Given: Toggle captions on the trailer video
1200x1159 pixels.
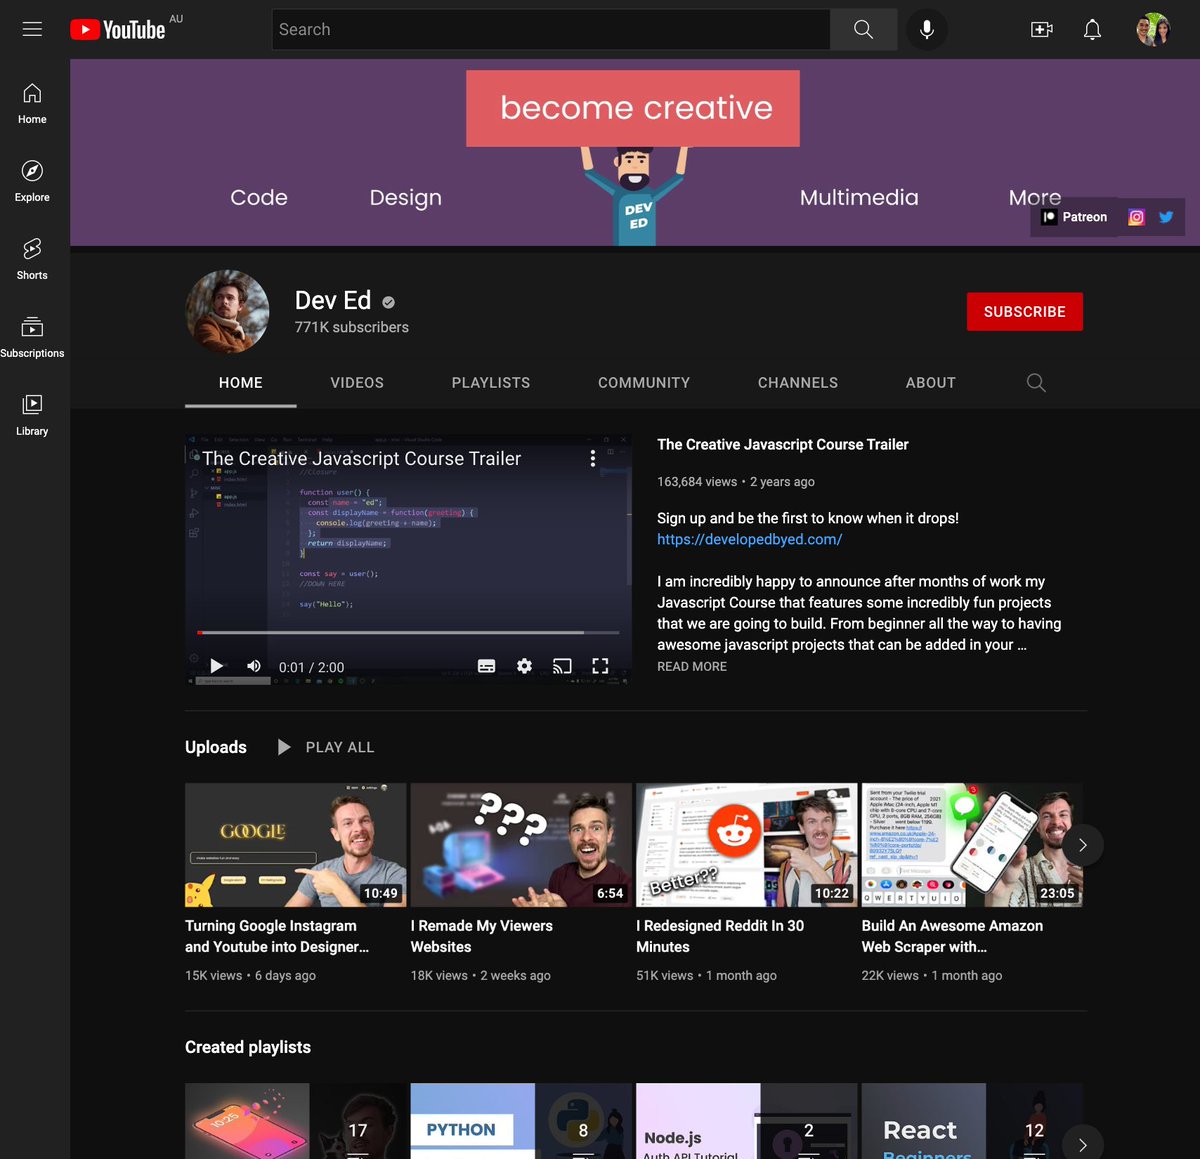Looking at the screenshot, I should 487,665.
